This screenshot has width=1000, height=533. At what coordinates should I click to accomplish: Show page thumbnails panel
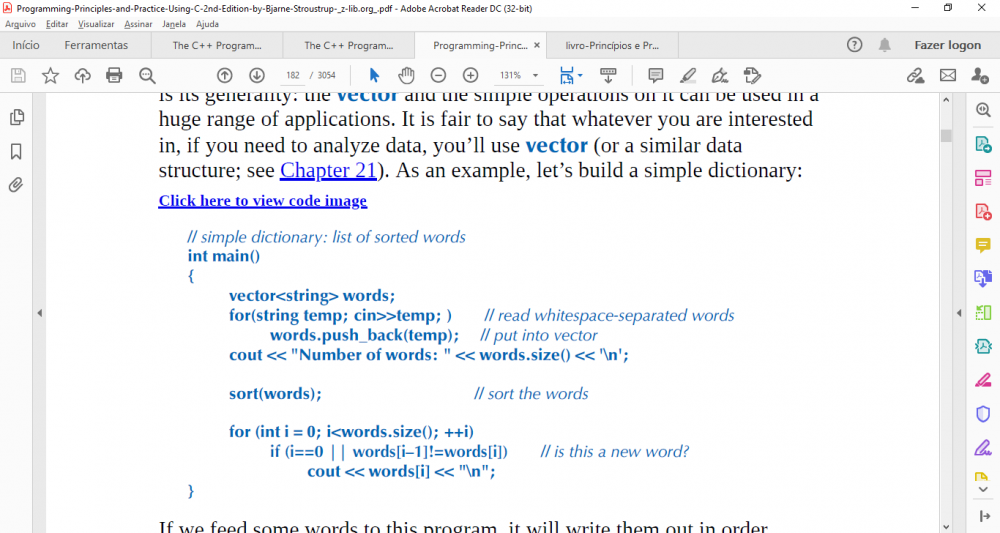click(x=16, y=117)
